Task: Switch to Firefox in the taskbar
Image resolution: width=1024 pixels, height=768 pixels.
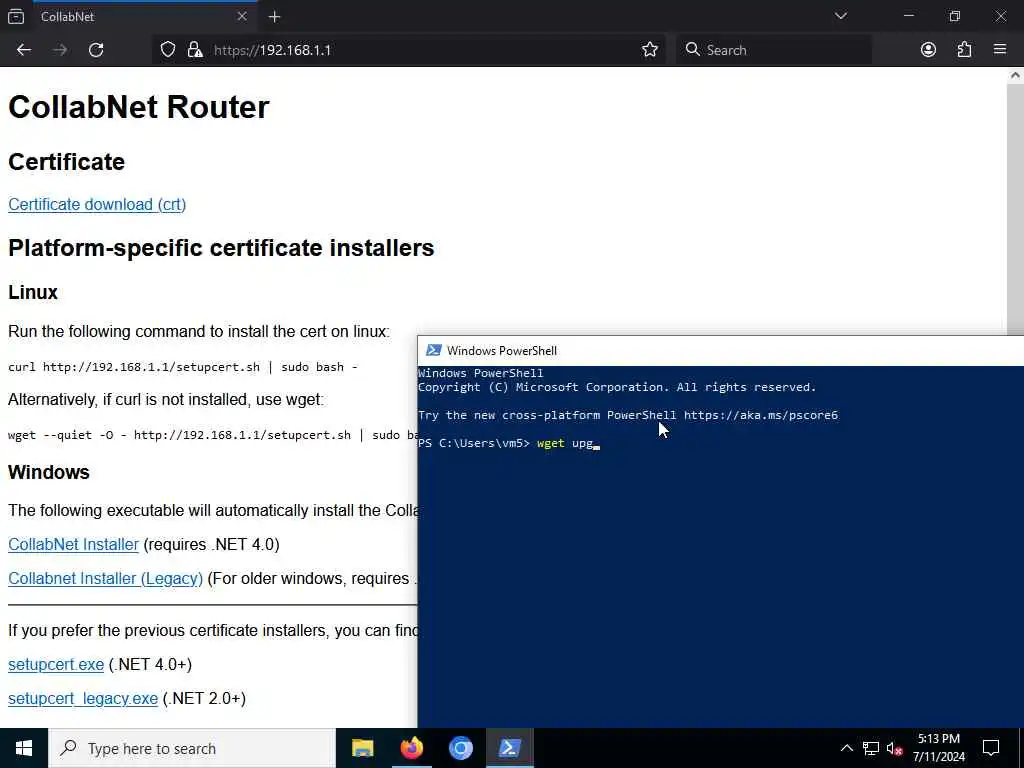Action: pyautogui.click(x=411, y=748)
